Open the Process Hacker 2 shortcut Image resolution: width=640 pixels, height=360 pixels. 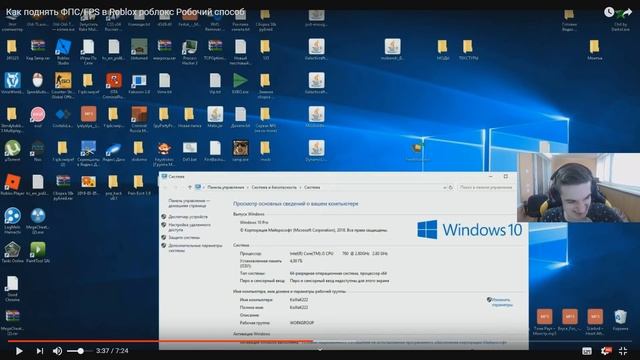pos(189,51)
